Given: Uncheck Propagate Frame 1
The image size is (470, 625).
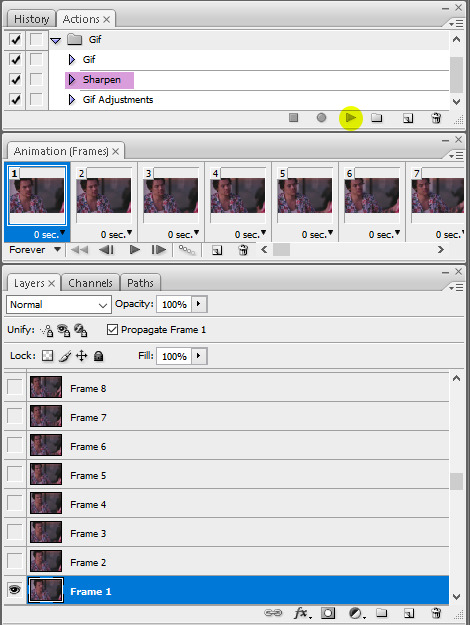Looking at the screenshot, I should (112, 330).
